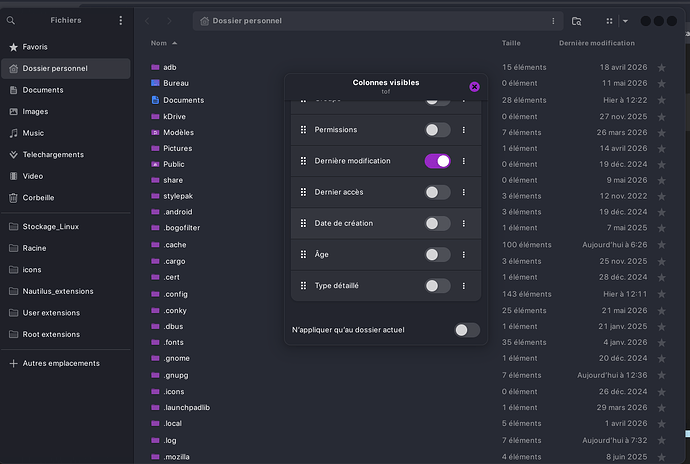Select the adb folder icon
This screenshot has width=690, height=464.
pyautogui.click(x=155, y=67)
